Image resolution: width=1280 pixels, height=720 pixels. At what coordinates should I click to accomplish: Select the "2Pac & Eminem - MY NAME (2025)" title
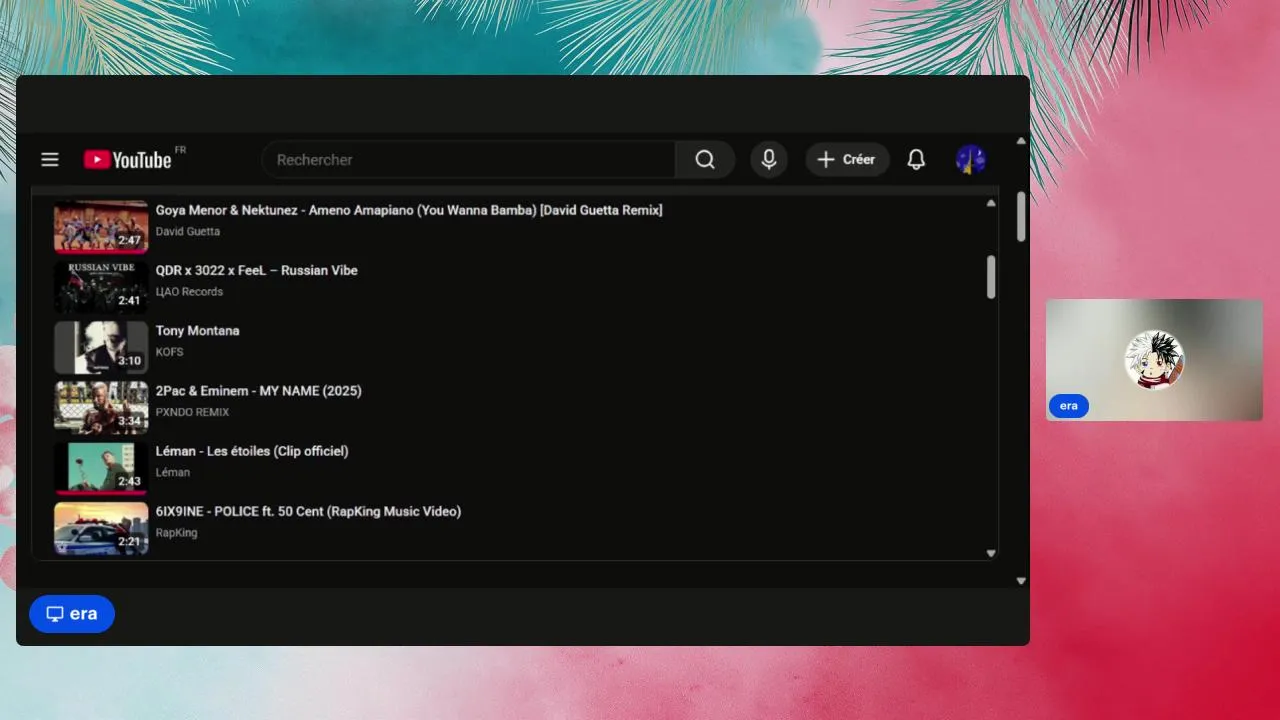point(258,391)
